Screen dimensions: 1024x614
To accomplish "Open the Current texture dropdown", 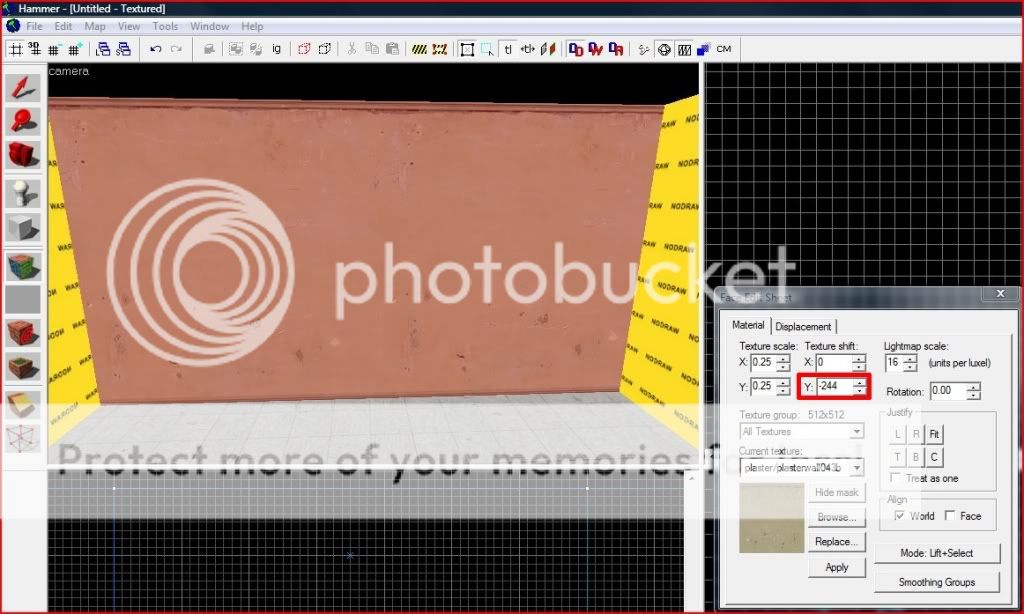I will coord(856,468).
